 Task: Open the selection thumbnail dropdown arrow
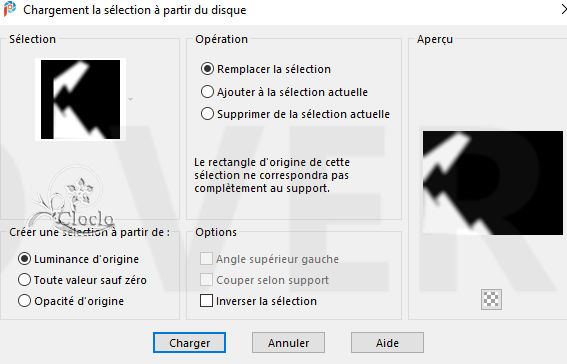pos(131,99)
